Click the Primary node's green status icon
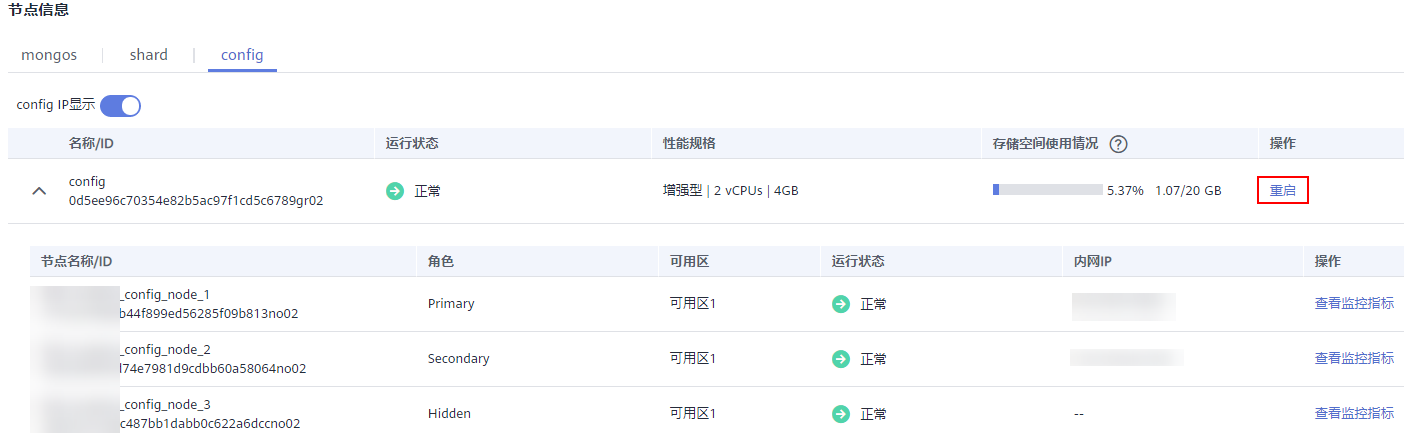This screenshot has height=441, width=1404. (x=841, y=304)
